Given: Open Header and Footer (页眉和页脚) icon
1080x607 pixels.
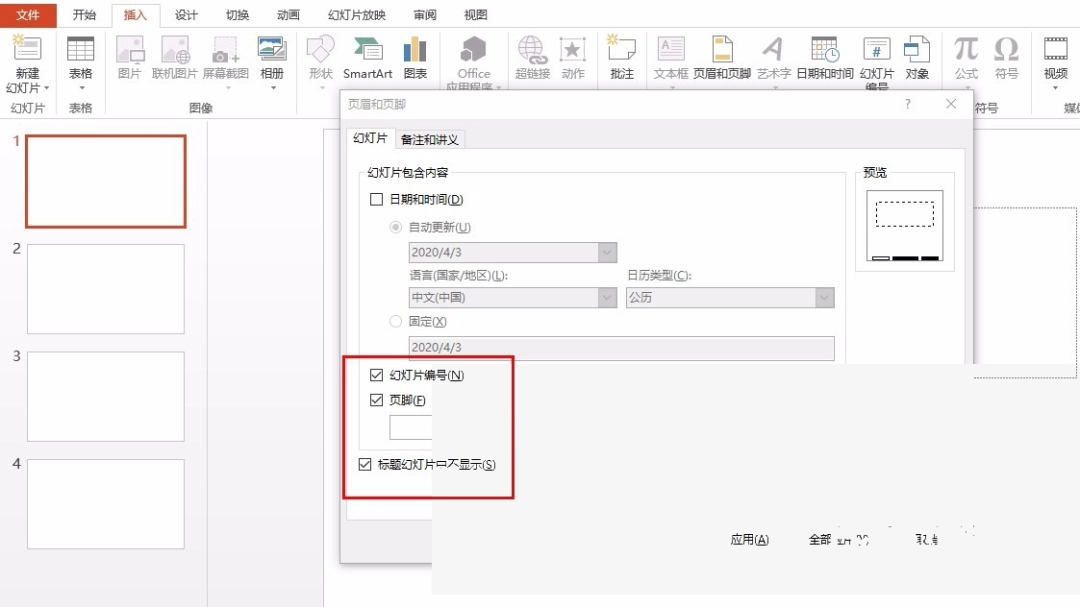Looking at the screenshot, I should click(x=722, y=50).
